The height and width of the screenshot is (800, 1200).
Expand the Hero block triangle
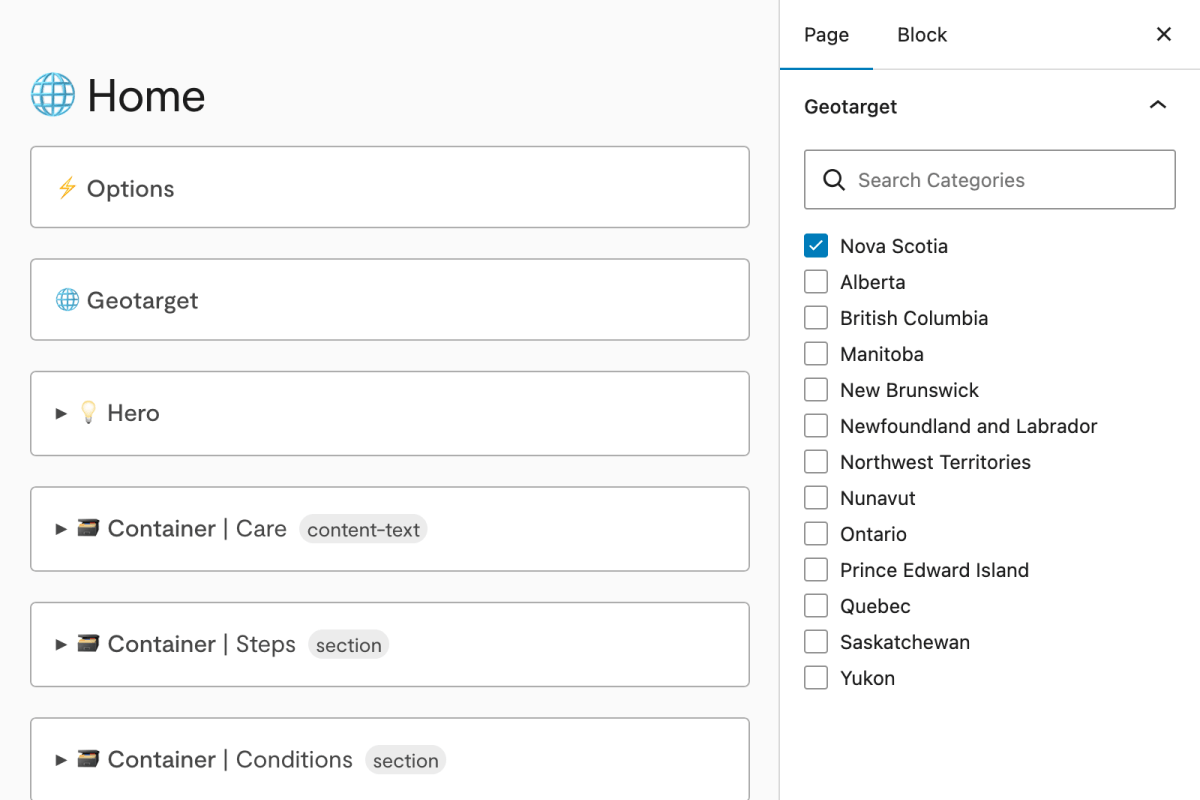tap(61, 413)
